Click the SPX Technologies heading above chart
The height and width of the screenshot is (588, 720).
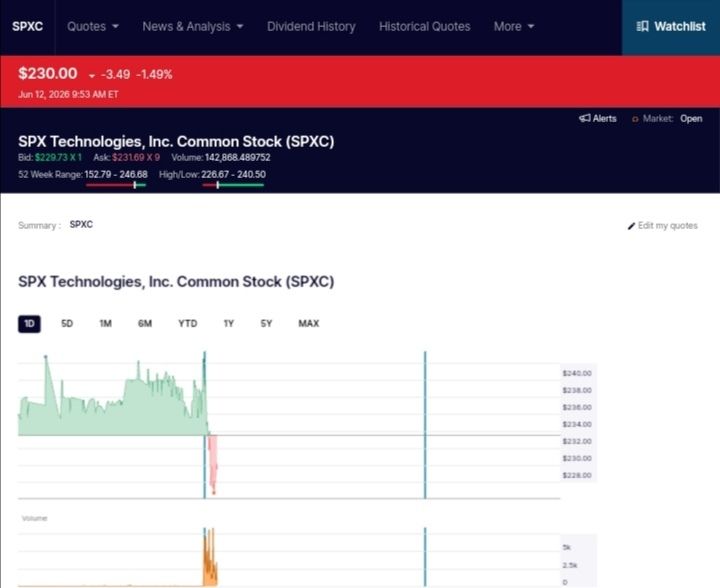pos(176,281)
